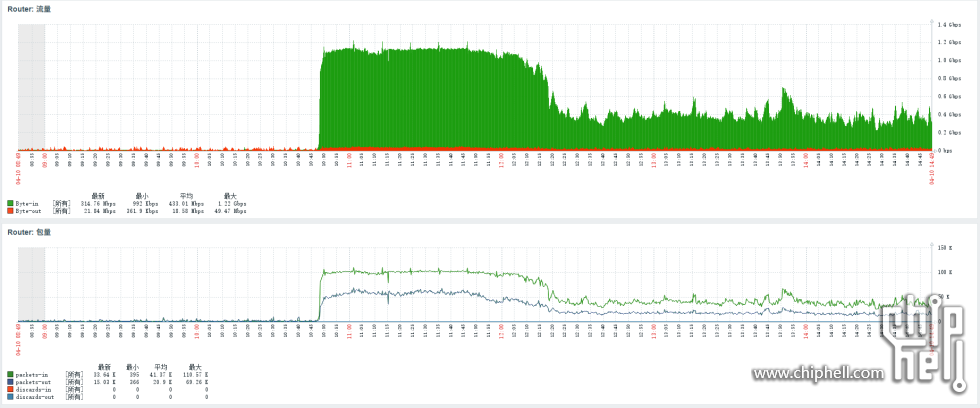Click the green packets-in legend swatch
This screenshot has width=980, height=408.
pos(10,375)
